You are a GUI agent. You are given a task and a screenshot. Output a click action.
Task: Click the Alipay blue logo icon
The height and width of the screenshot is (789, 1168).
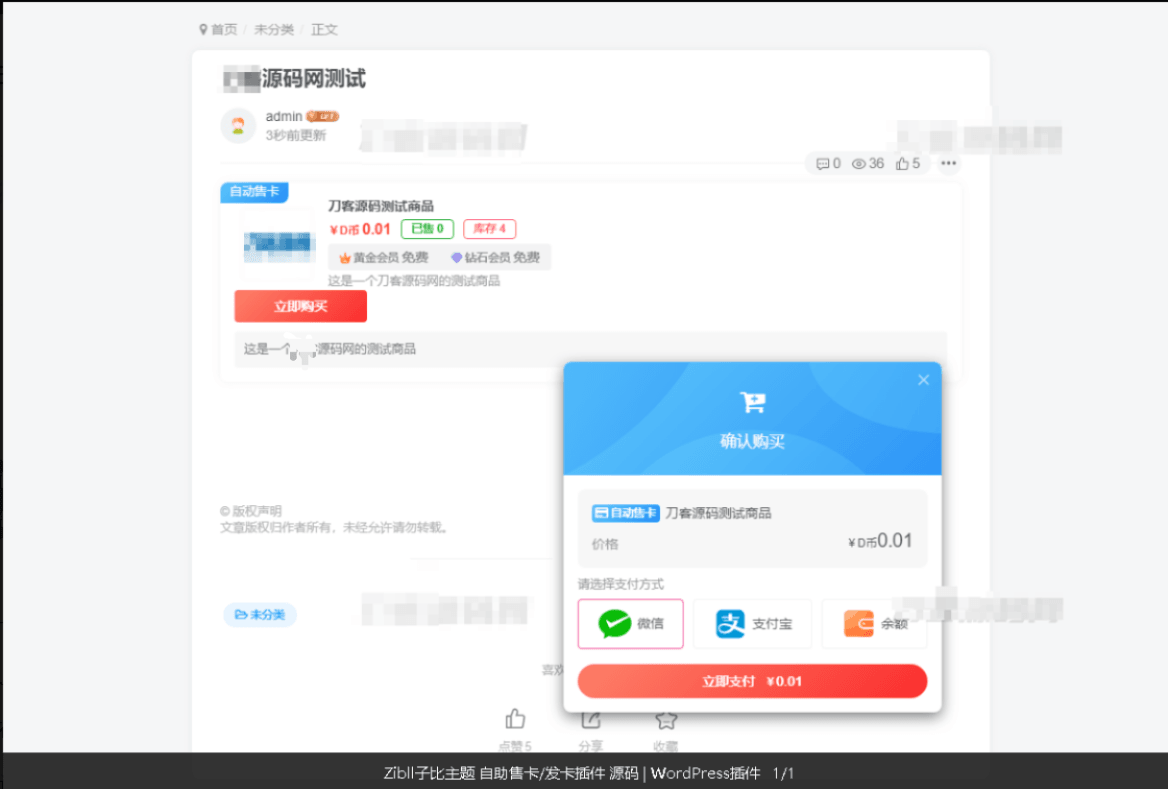[x=730, y=624]
